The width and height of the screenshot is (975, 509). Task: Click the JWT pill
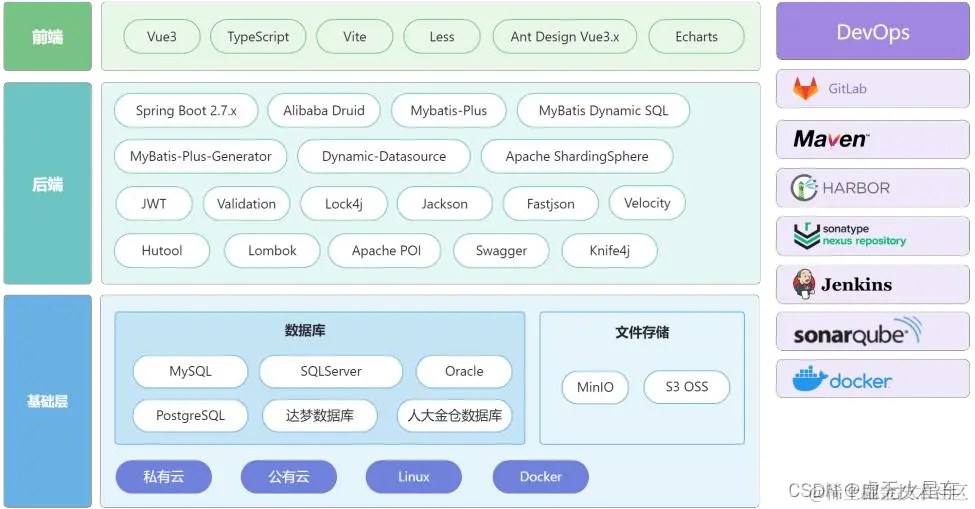pyautogui.click(x=154, y=203)
